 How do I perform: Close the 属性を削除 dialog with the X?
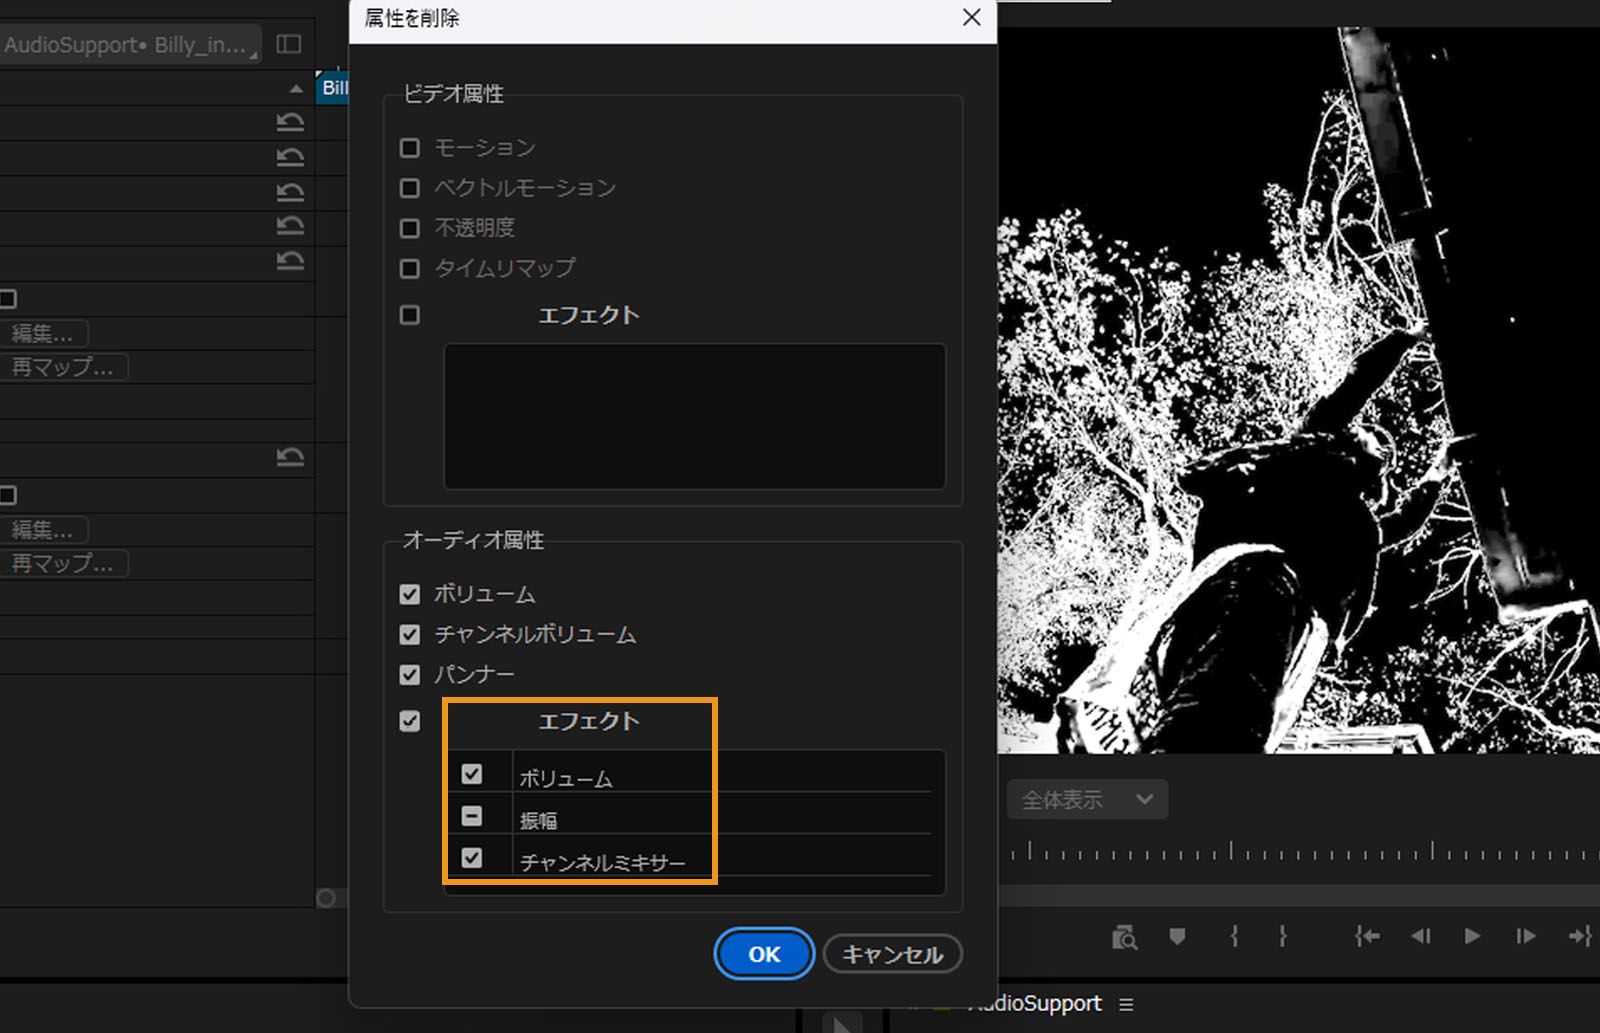[x=971, y=18]
